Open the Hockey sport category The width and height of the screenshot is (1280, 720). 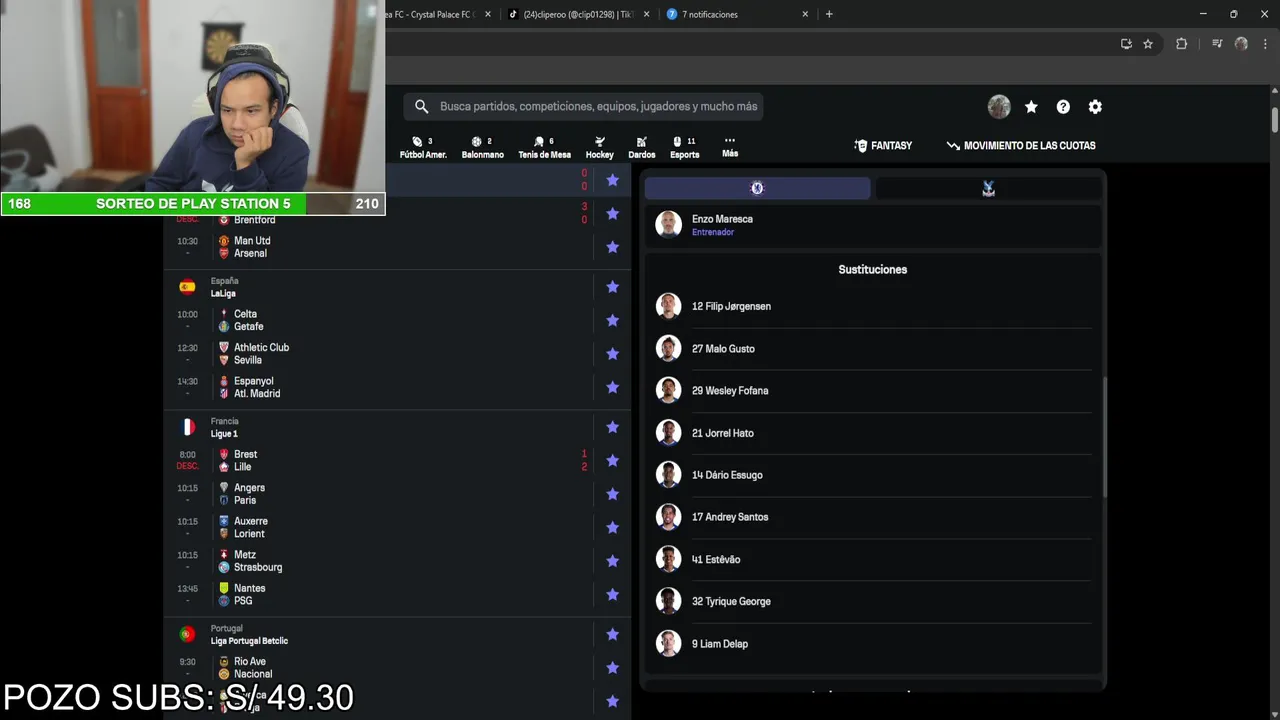599,147
